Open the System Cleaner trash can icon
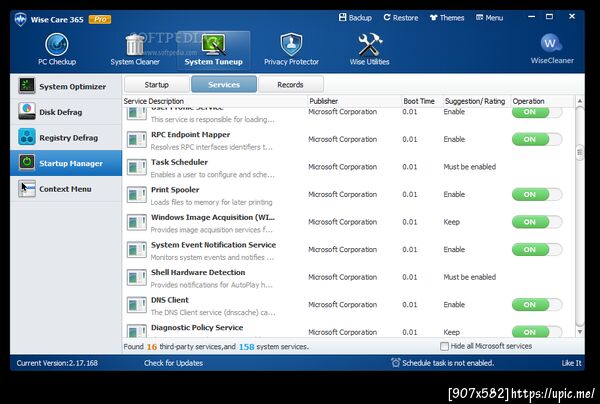The width and height of the screenshot is (600, 404). [135, 44]
